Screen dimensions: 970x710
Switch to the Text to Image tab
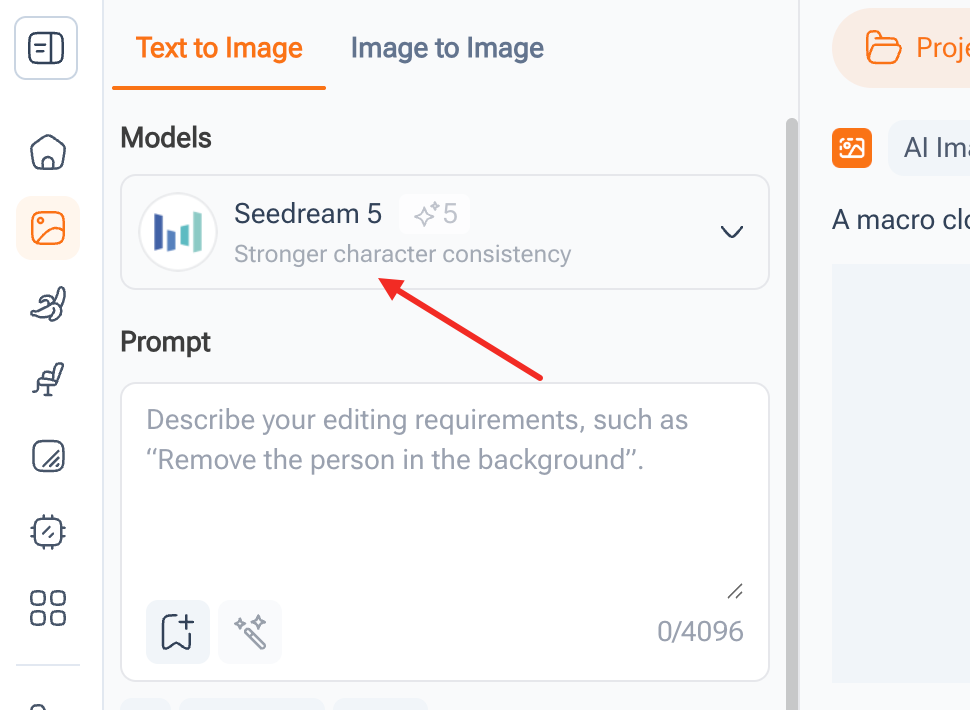pyautogui.click(x=219, y=48)
